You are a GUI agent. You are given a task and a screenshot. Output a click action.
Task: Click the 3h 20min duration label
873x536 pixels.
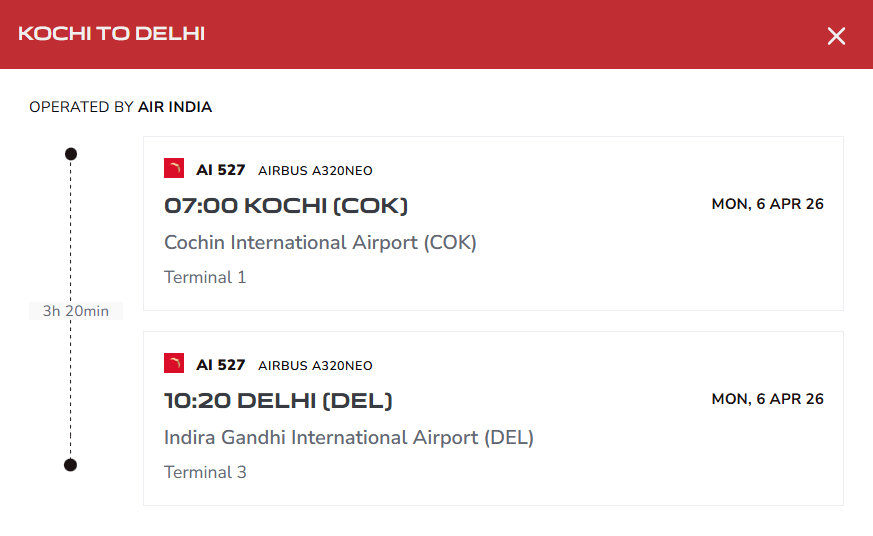point(76,311)
